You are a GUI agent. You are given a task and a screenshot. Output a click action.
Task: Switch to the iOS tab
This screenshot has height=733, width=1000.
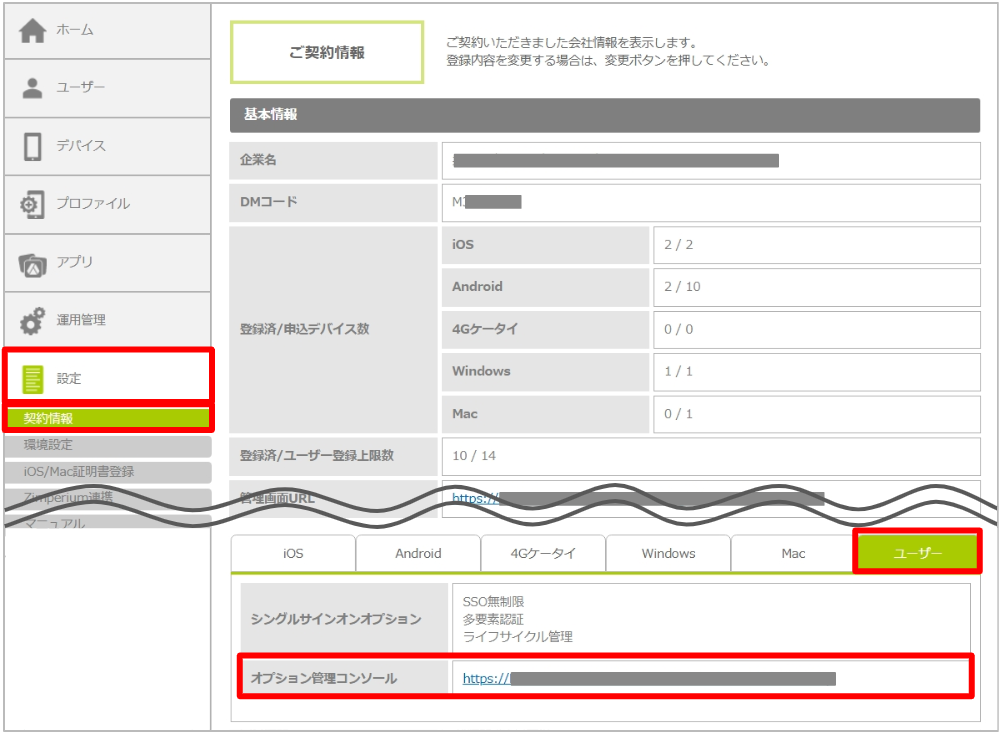[x=293, y=553]
